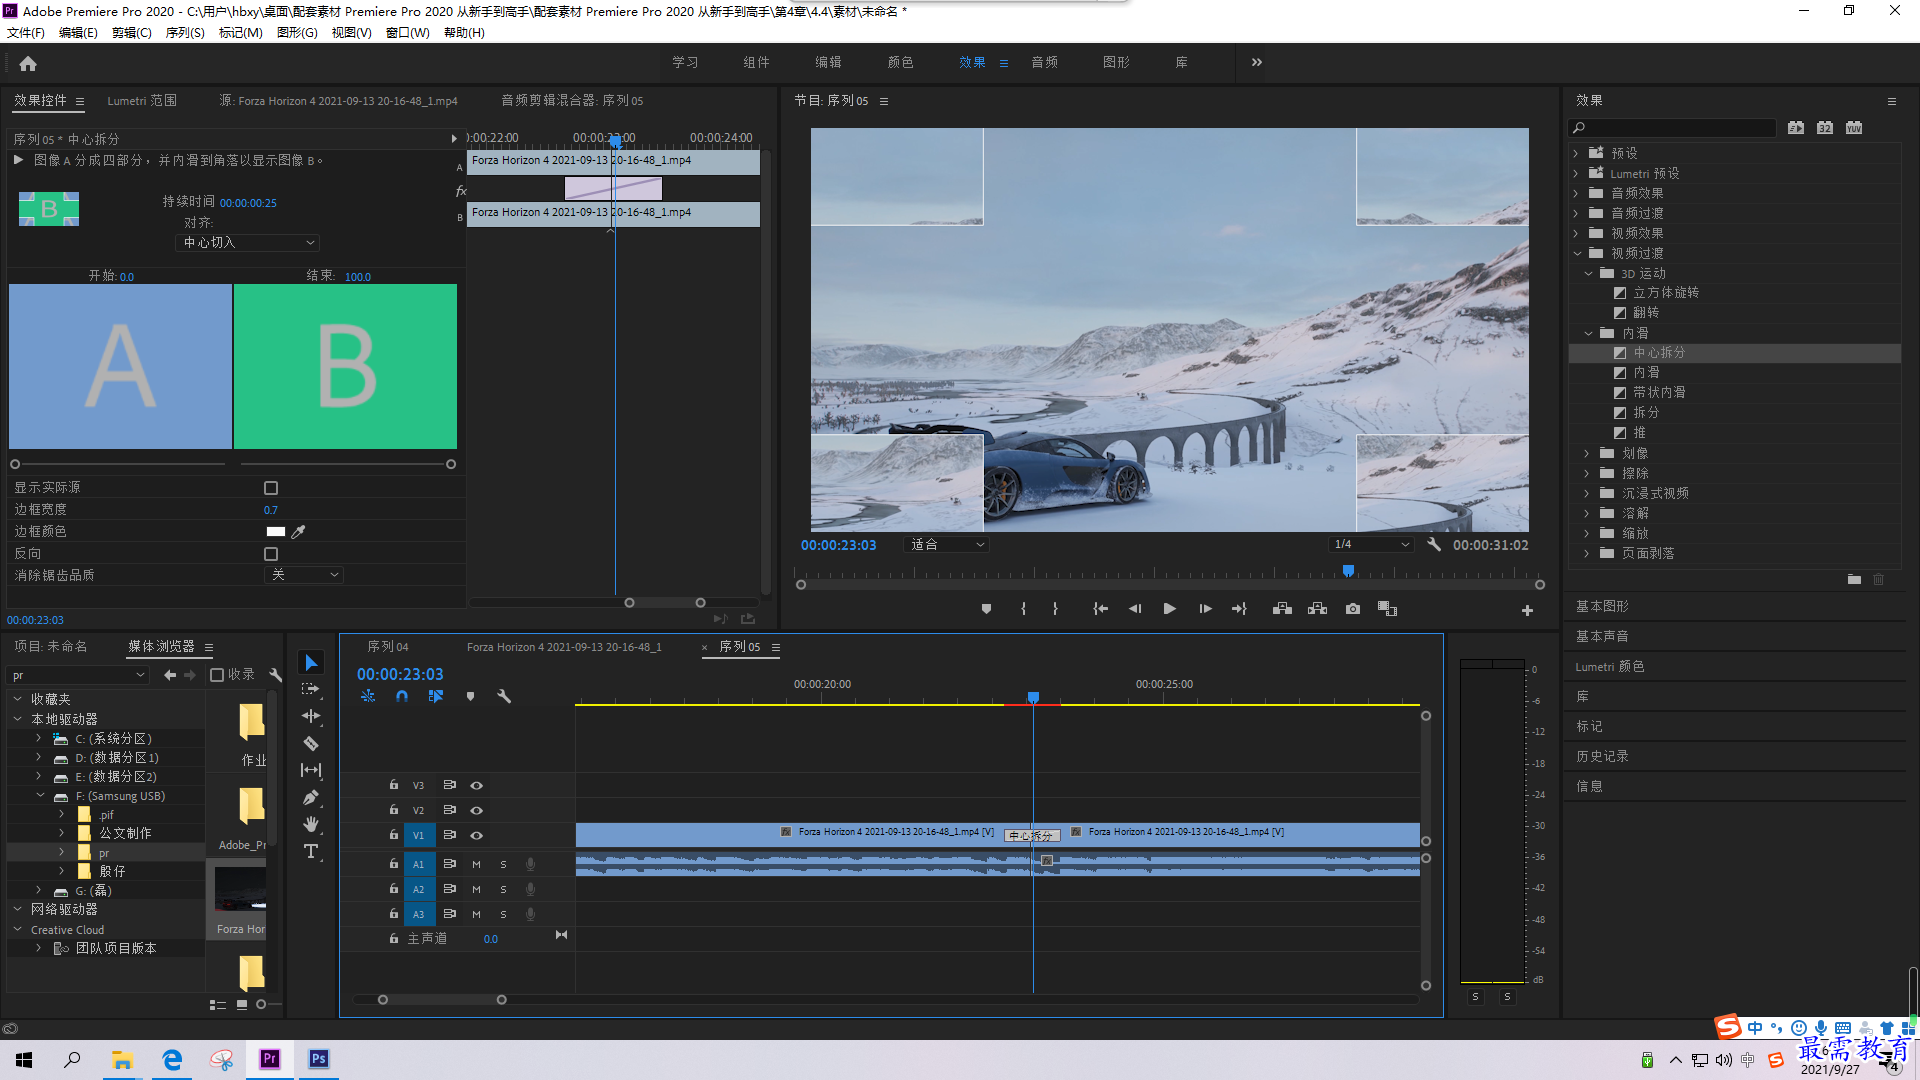Open the 文件(F) menu
The height and width of the screenshot is (1080, 1920).
point(26,33)
